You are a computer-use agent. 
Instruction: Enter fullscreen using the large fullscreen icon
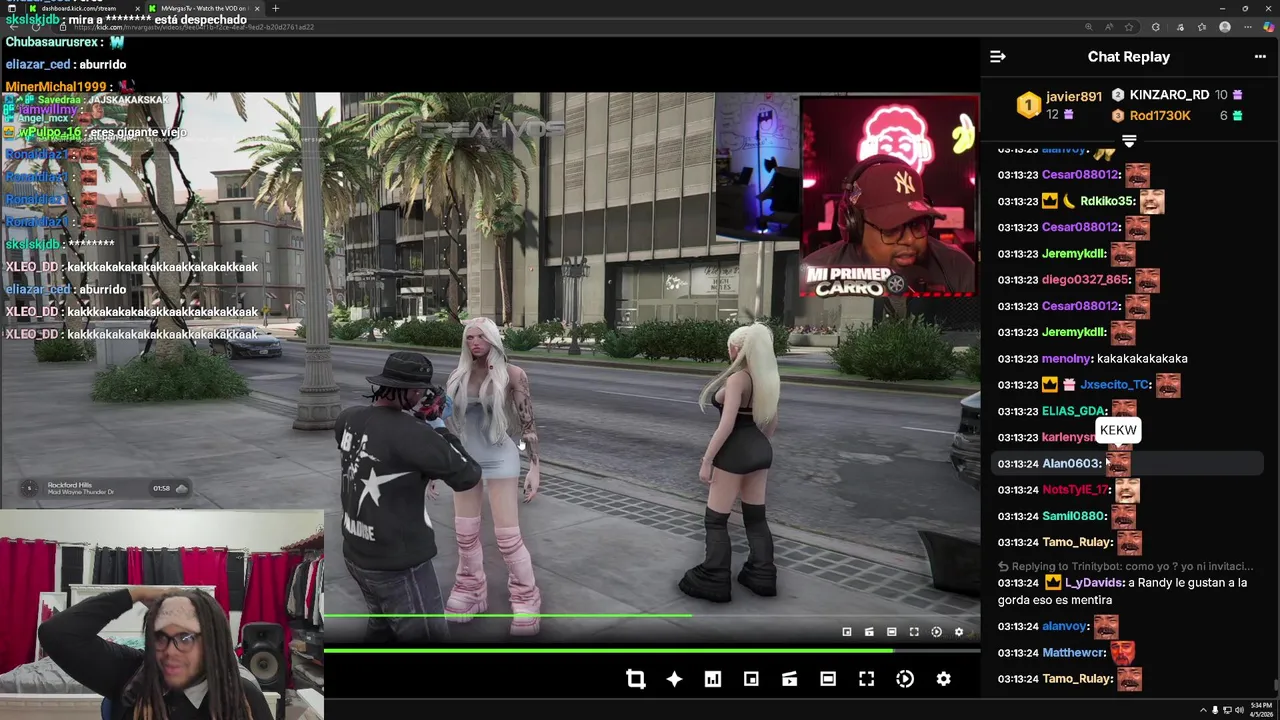click(866, 679)
